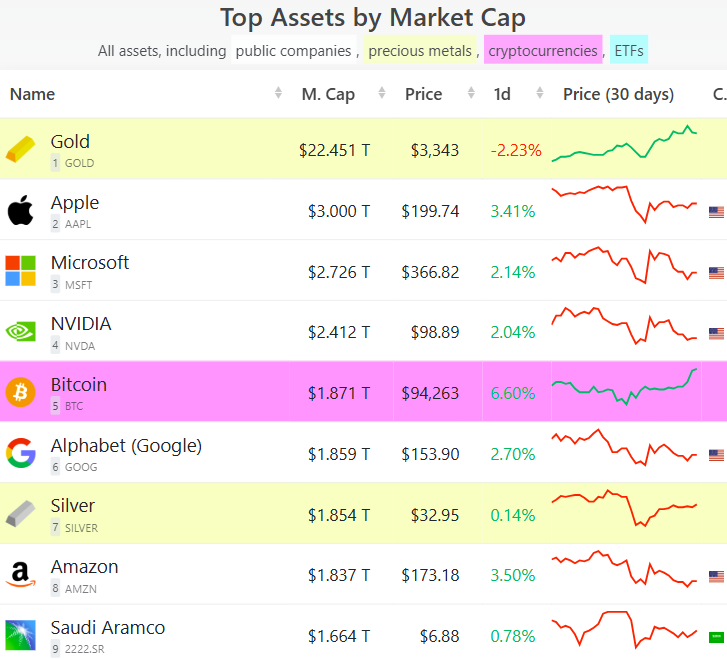
Task: Sort table by Name column
Action: pos(32,94)
